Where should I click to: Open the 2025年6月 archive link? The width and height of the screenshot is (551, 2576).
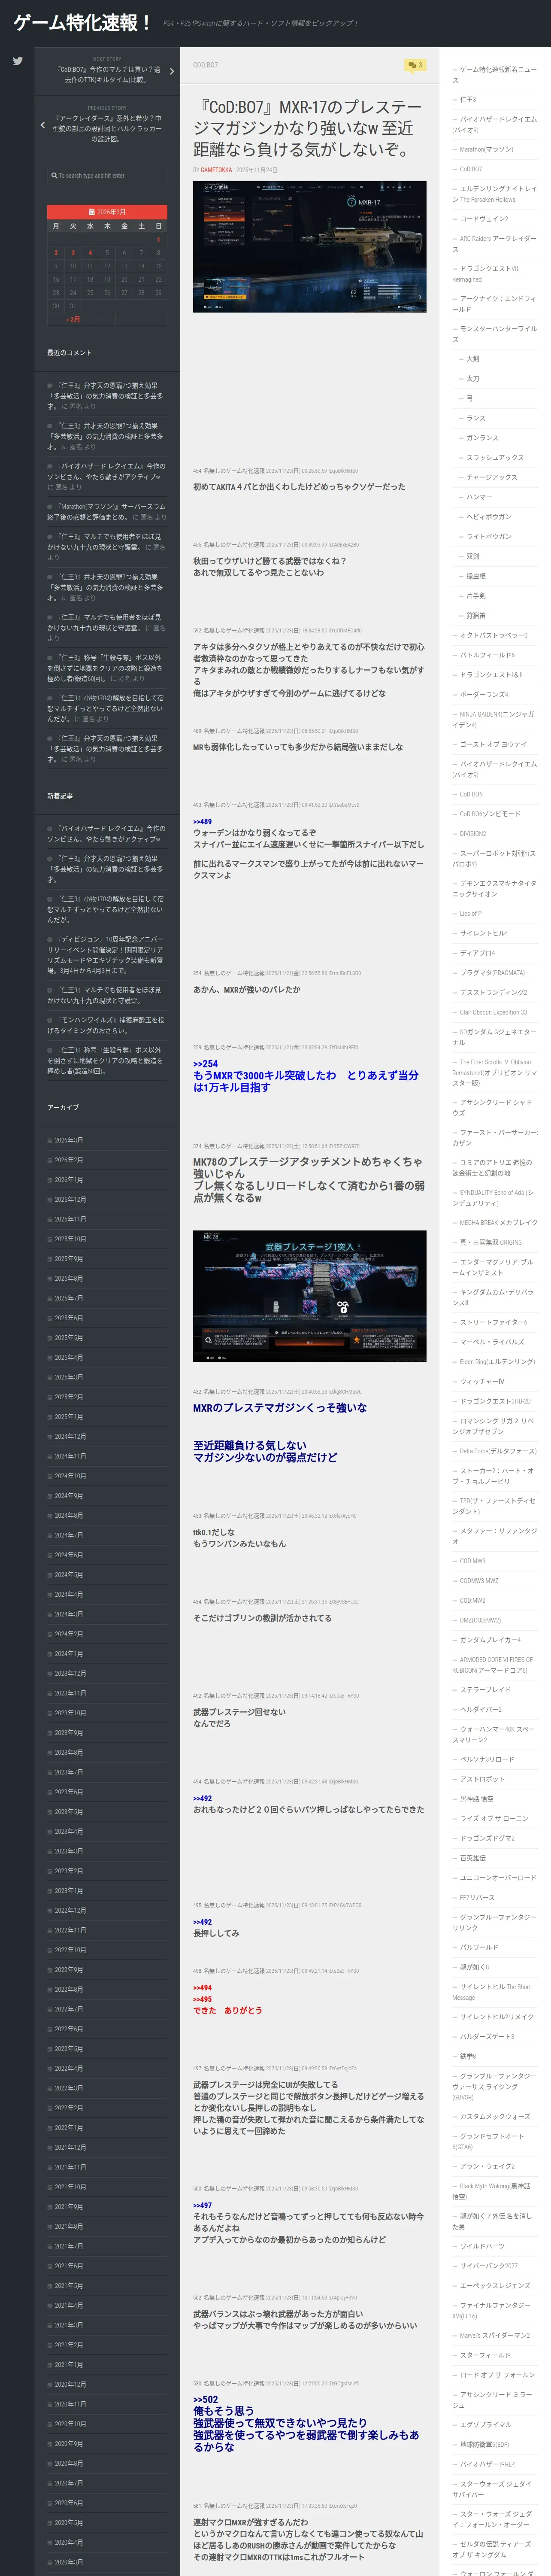69,1318
